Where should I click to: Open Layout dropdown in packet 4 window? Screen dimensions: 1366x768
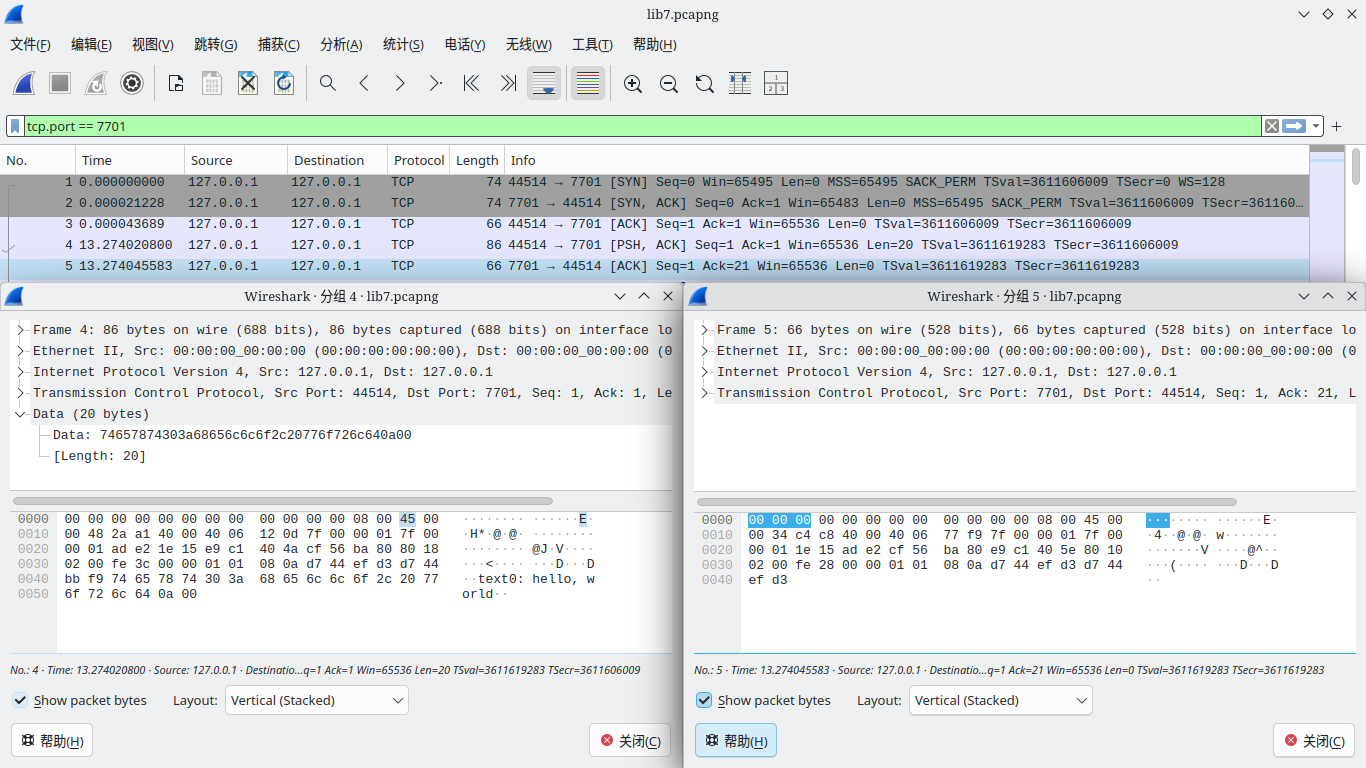pyautogui.click(x=317, y=701)
